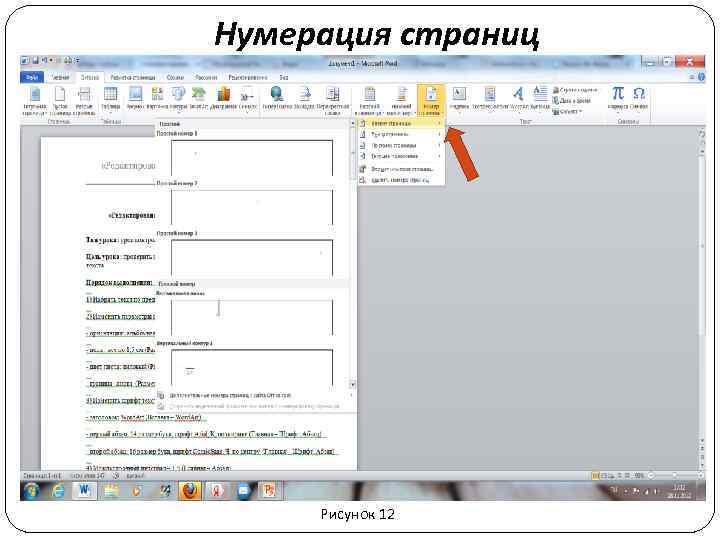The image size is (720, 540).
Task: Click the zoom out minus button
Action: tap(652, 476)
